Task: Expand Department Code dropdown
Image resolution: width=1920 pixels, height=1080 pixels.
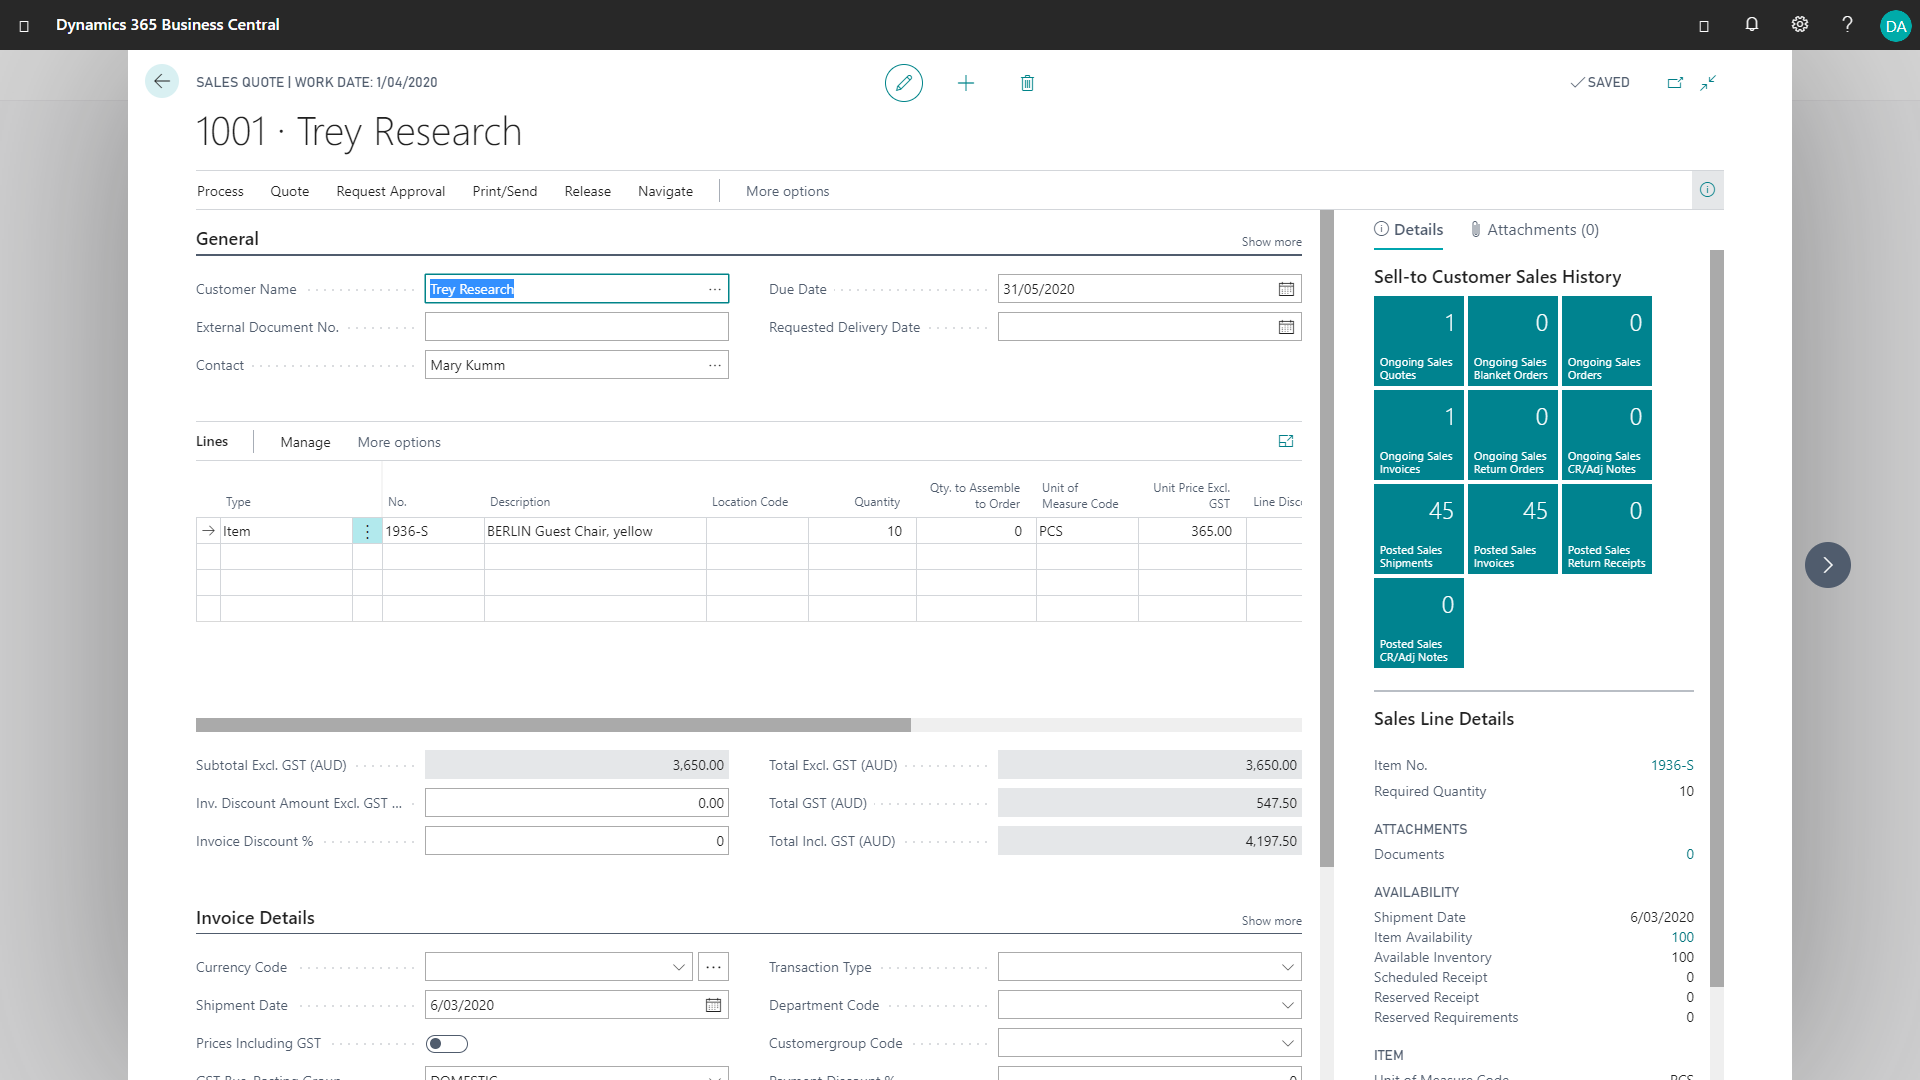Action: click(x=1287, y=1005)
